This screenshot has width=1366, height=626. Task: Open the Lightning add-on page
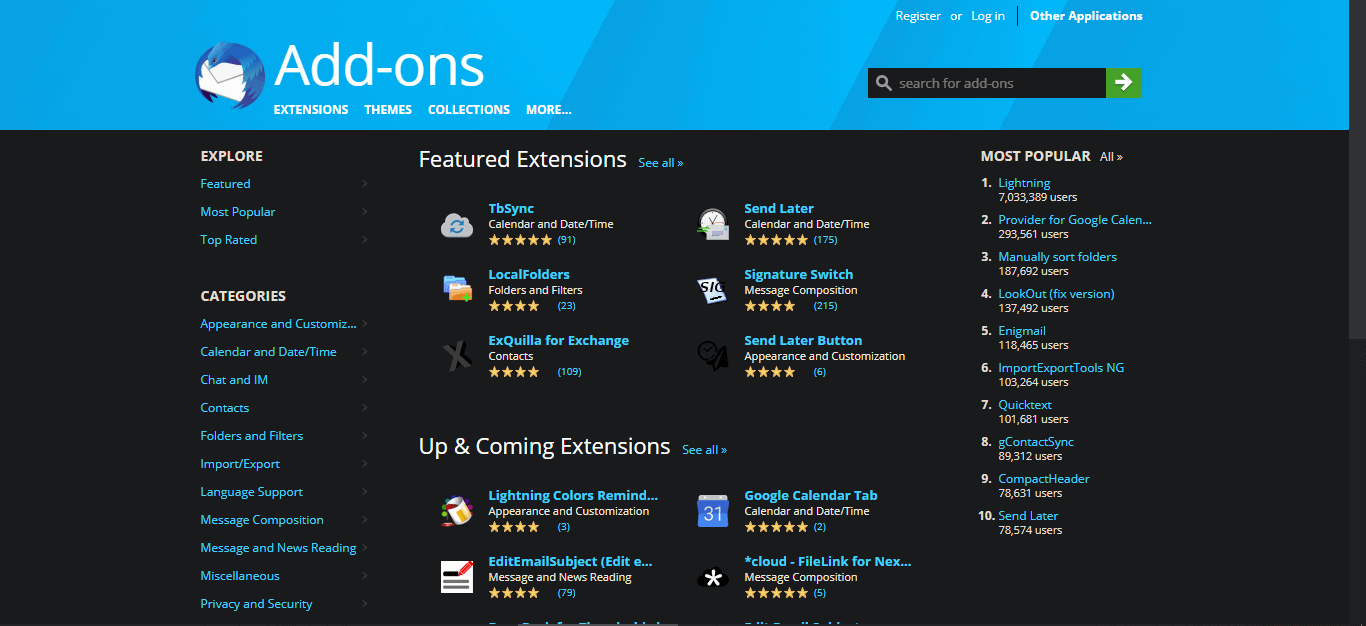click(x=1022, y=182)
